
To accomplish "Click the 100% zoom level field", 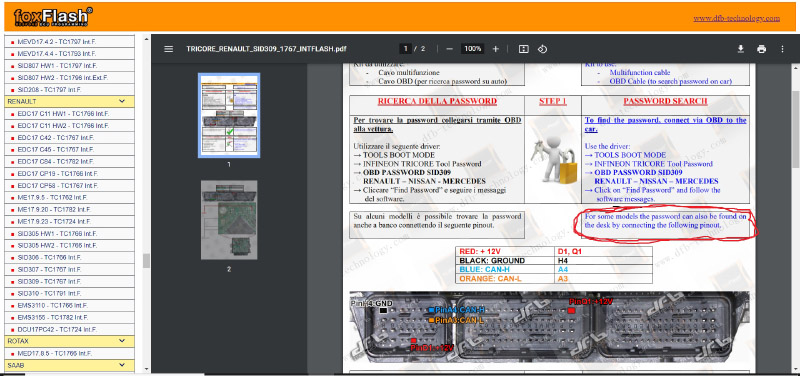I will tap(473, 49).
